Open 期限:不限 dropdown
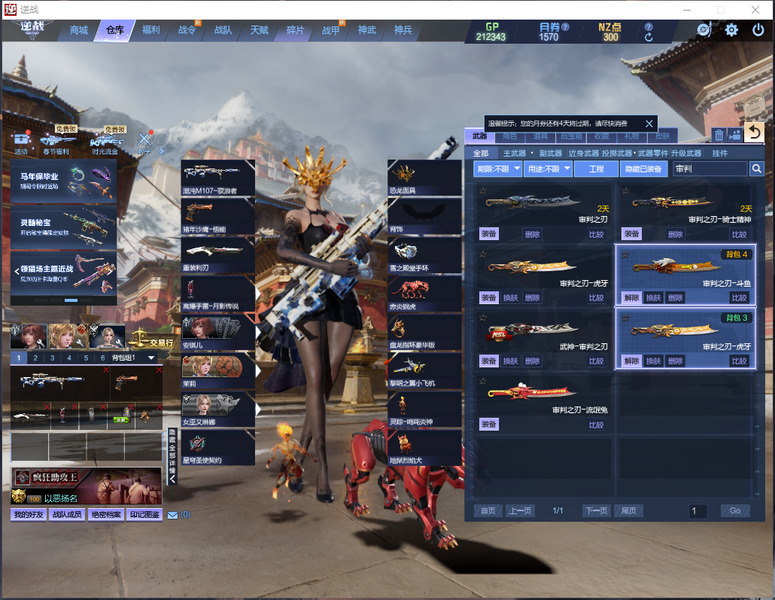The height and width of the screenshot is (600, 775). tap(497, 169)
